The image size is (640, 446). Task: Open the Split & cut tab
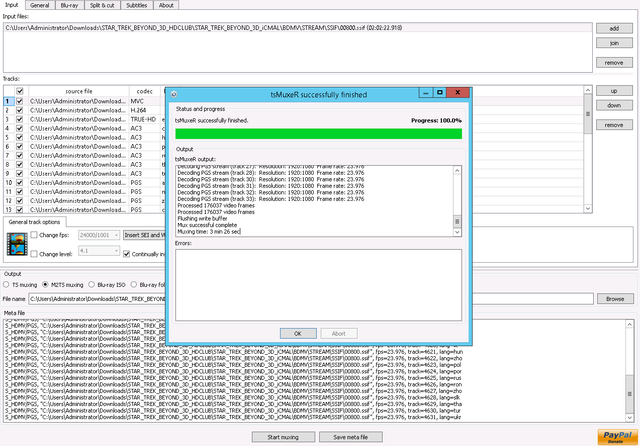(x=102, y=5)
